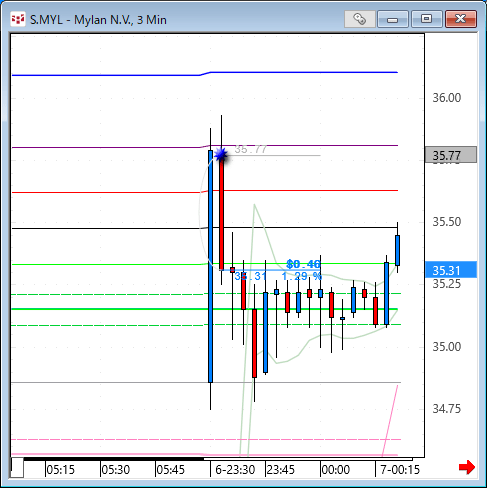Click the 35.50 price scale value

(x=447, y=222)
